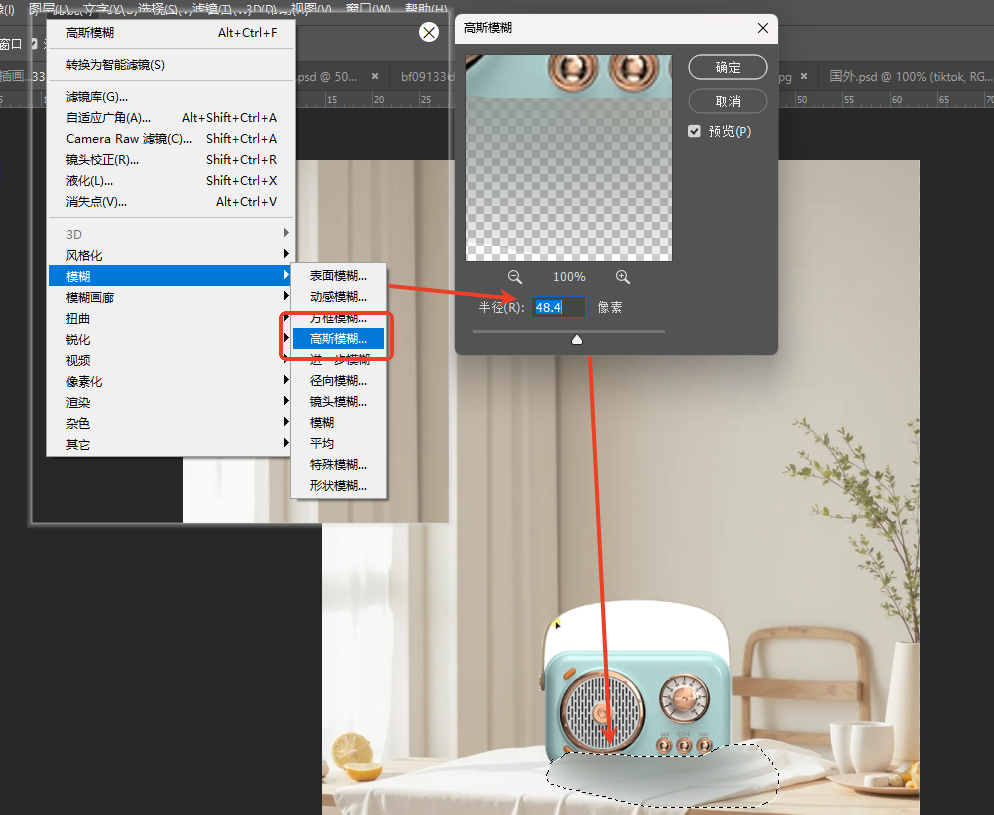Select 动感模糊... from the blur submenu
The height and width of the screenshot is (815, 994).
338,297
